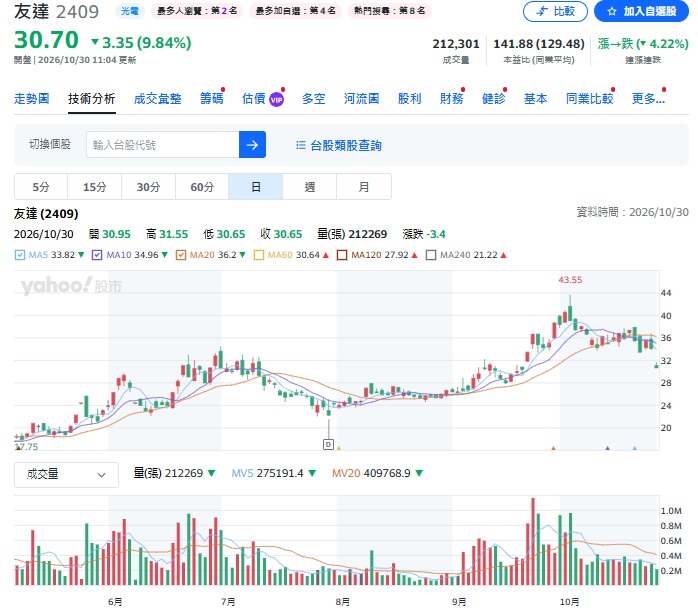698x613 pixels.
Task: Open the 股利 tab
Action: pyautogui.click(x=410, y=99)
